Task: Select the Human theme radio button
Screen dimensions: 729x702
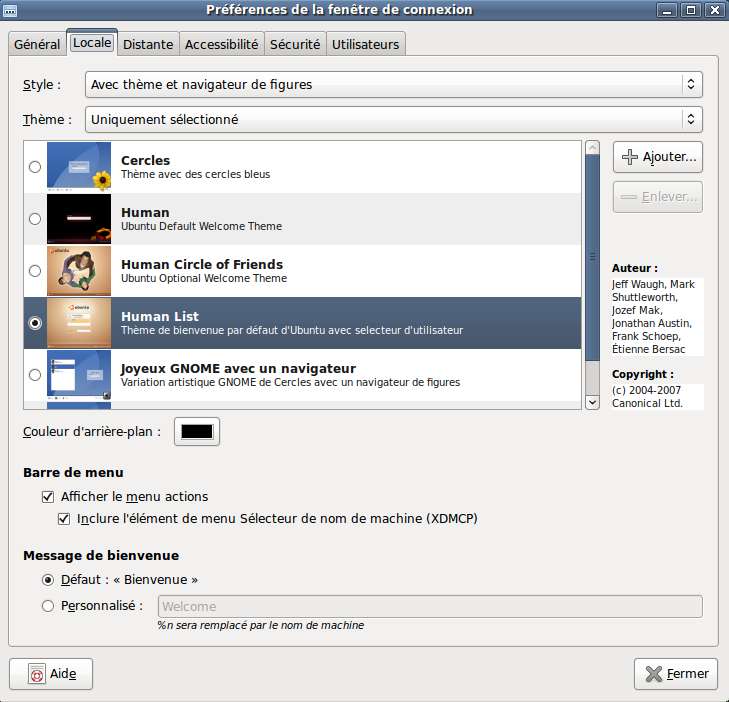Action: pos(35,219)
